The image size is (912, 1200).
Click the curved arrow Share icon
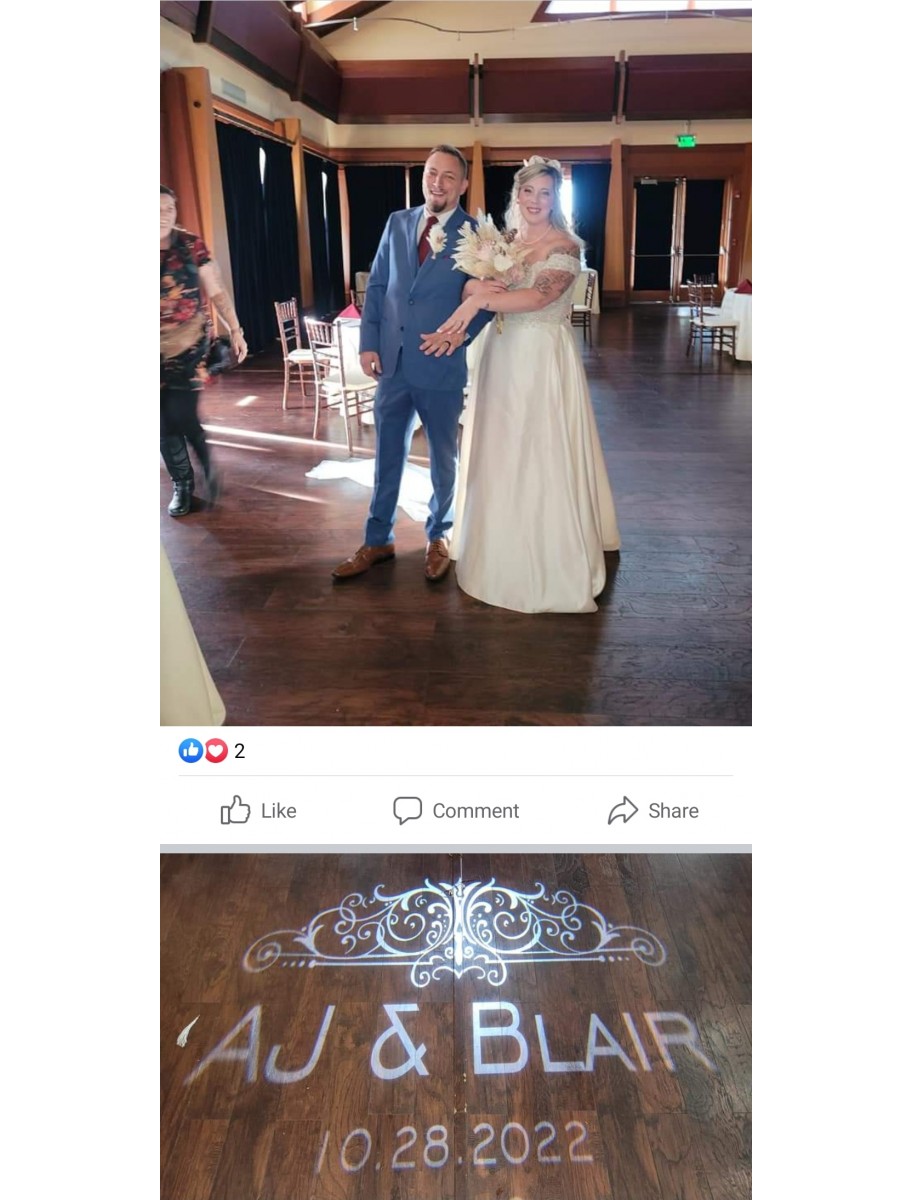click(x=623, y=810)
